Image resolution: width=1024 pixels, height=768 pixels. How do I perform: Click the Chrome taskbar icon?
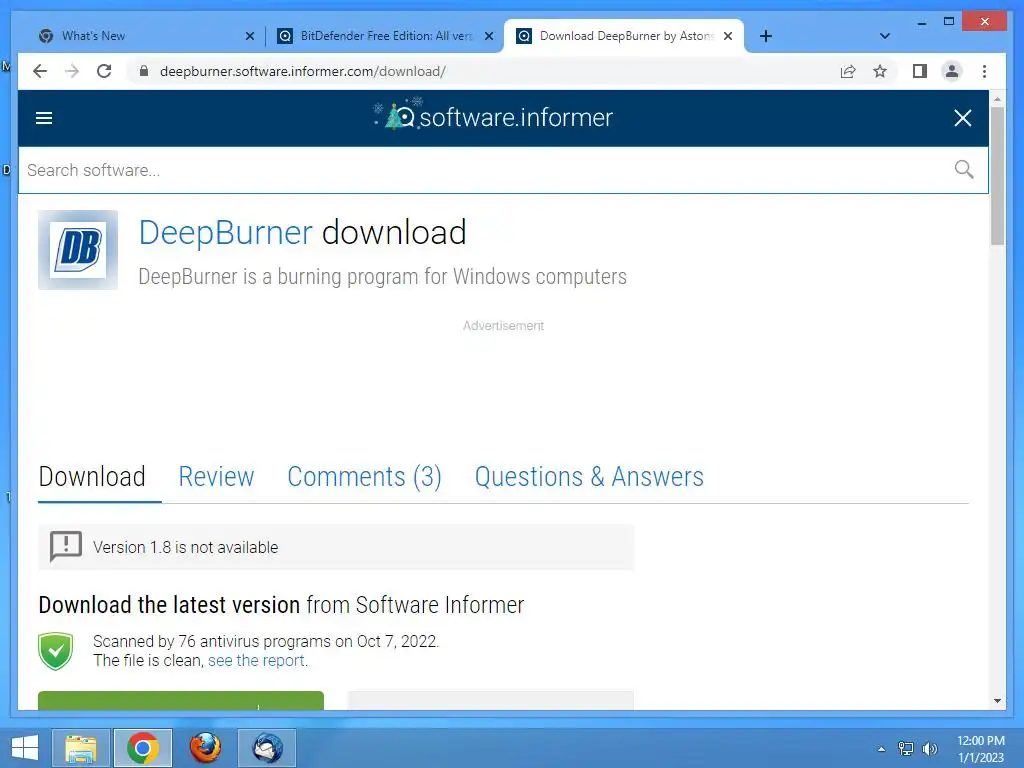143,748
